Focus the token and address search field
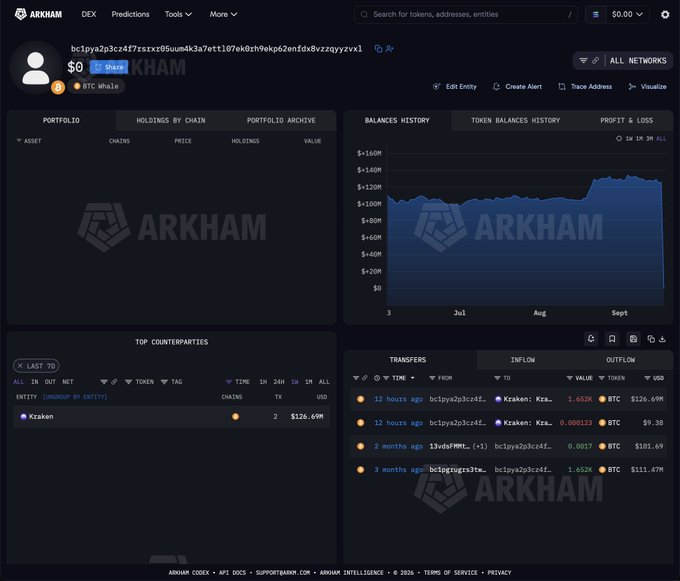Image resolution: width=680 pixels, height=581 pixels. (x=465, y=15)
